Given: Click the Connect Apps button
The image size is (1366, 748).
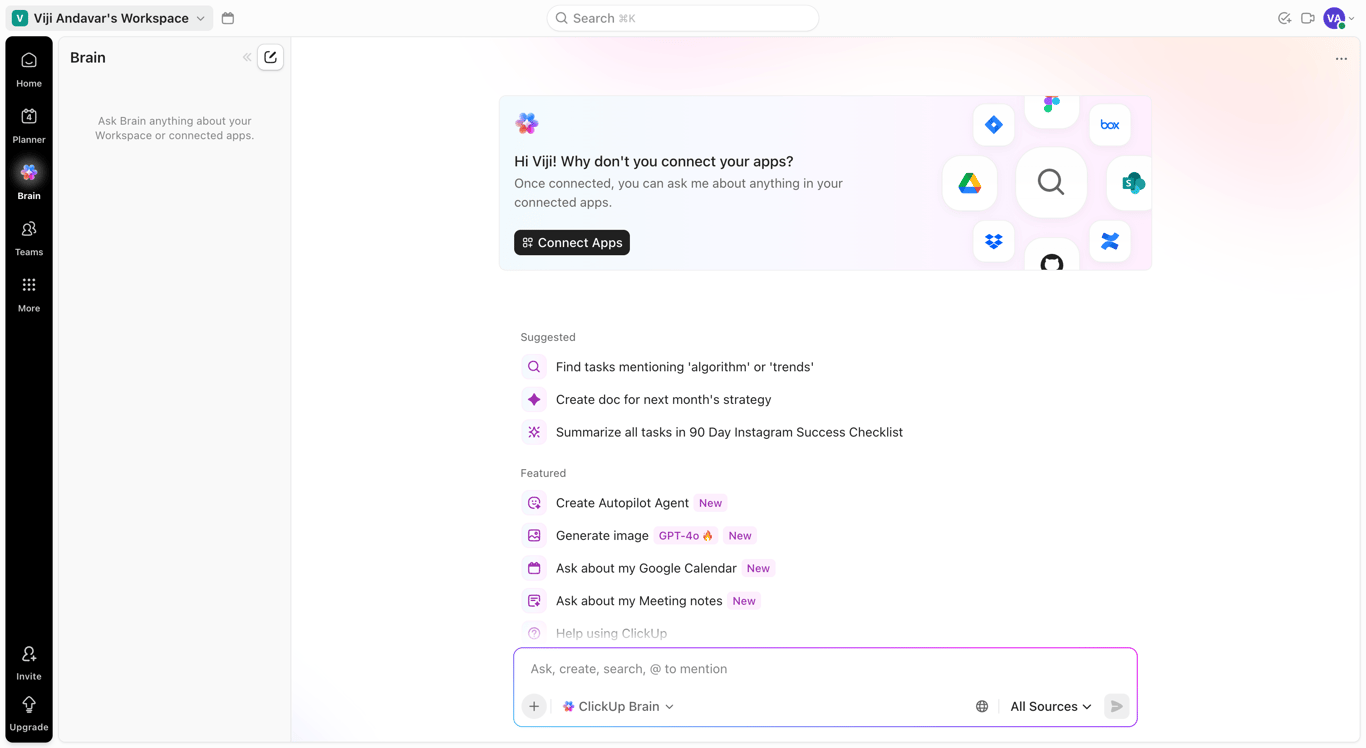Looking at the screenshot, I should coord(571,242).
